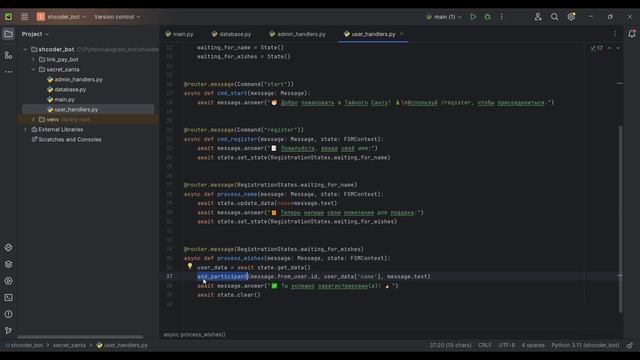Open the Project view options dropdown

(x=36, y=34)
